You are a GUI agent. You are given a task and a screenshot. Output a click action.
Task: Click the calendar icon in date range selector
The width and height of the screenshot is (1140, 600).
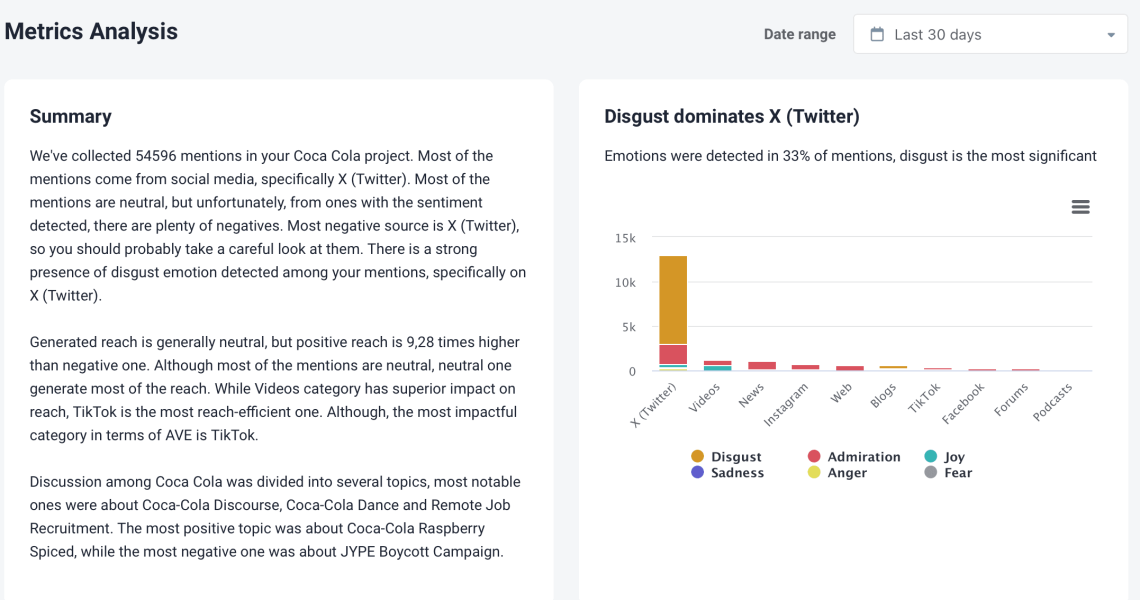(878, 33)
